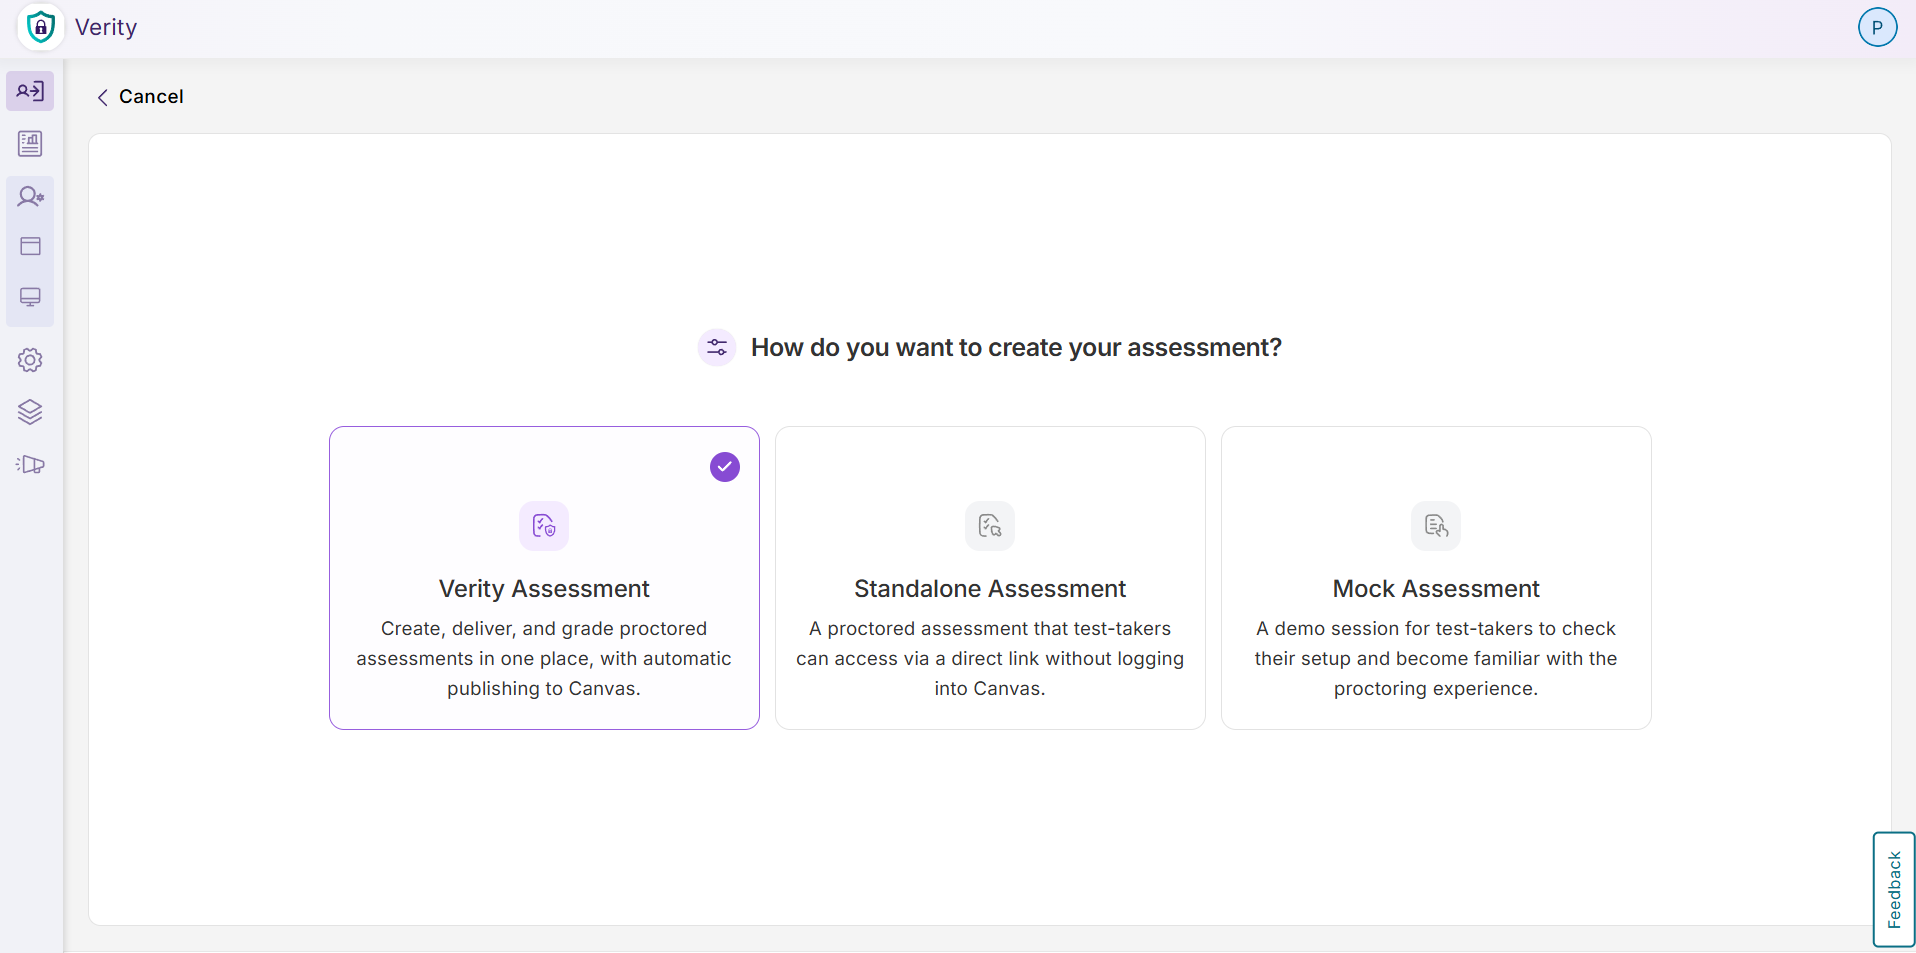
Task: Click the Mock Assessment card icon
Action: click(x=1436, y=526)
